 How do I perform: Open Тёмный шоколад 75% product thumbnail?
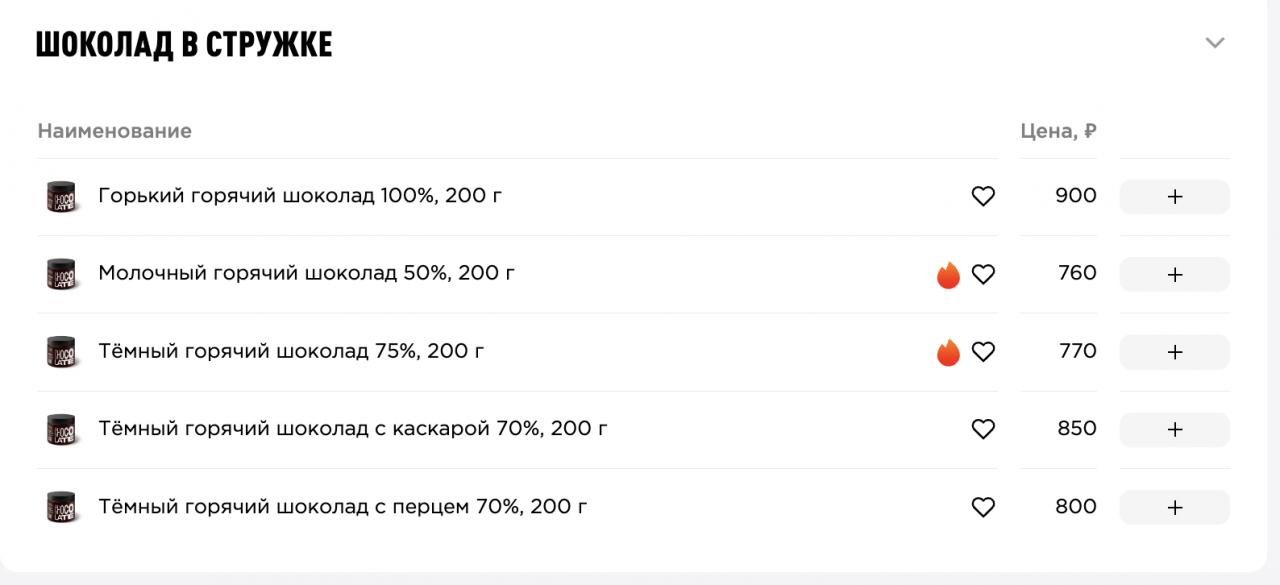(x=61, y=352)
